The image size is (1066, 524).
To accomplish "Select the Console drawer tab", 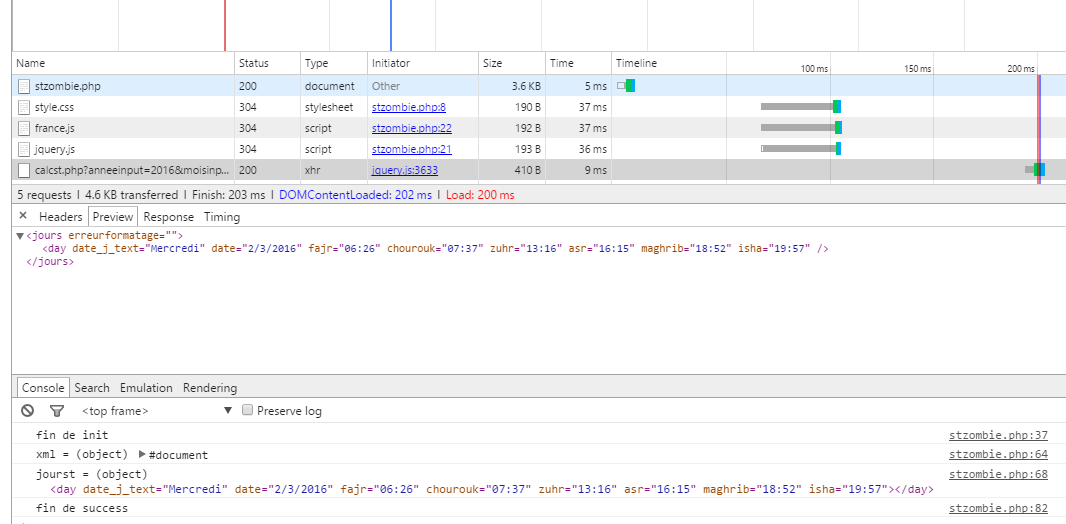I will [x=44, y=387].
